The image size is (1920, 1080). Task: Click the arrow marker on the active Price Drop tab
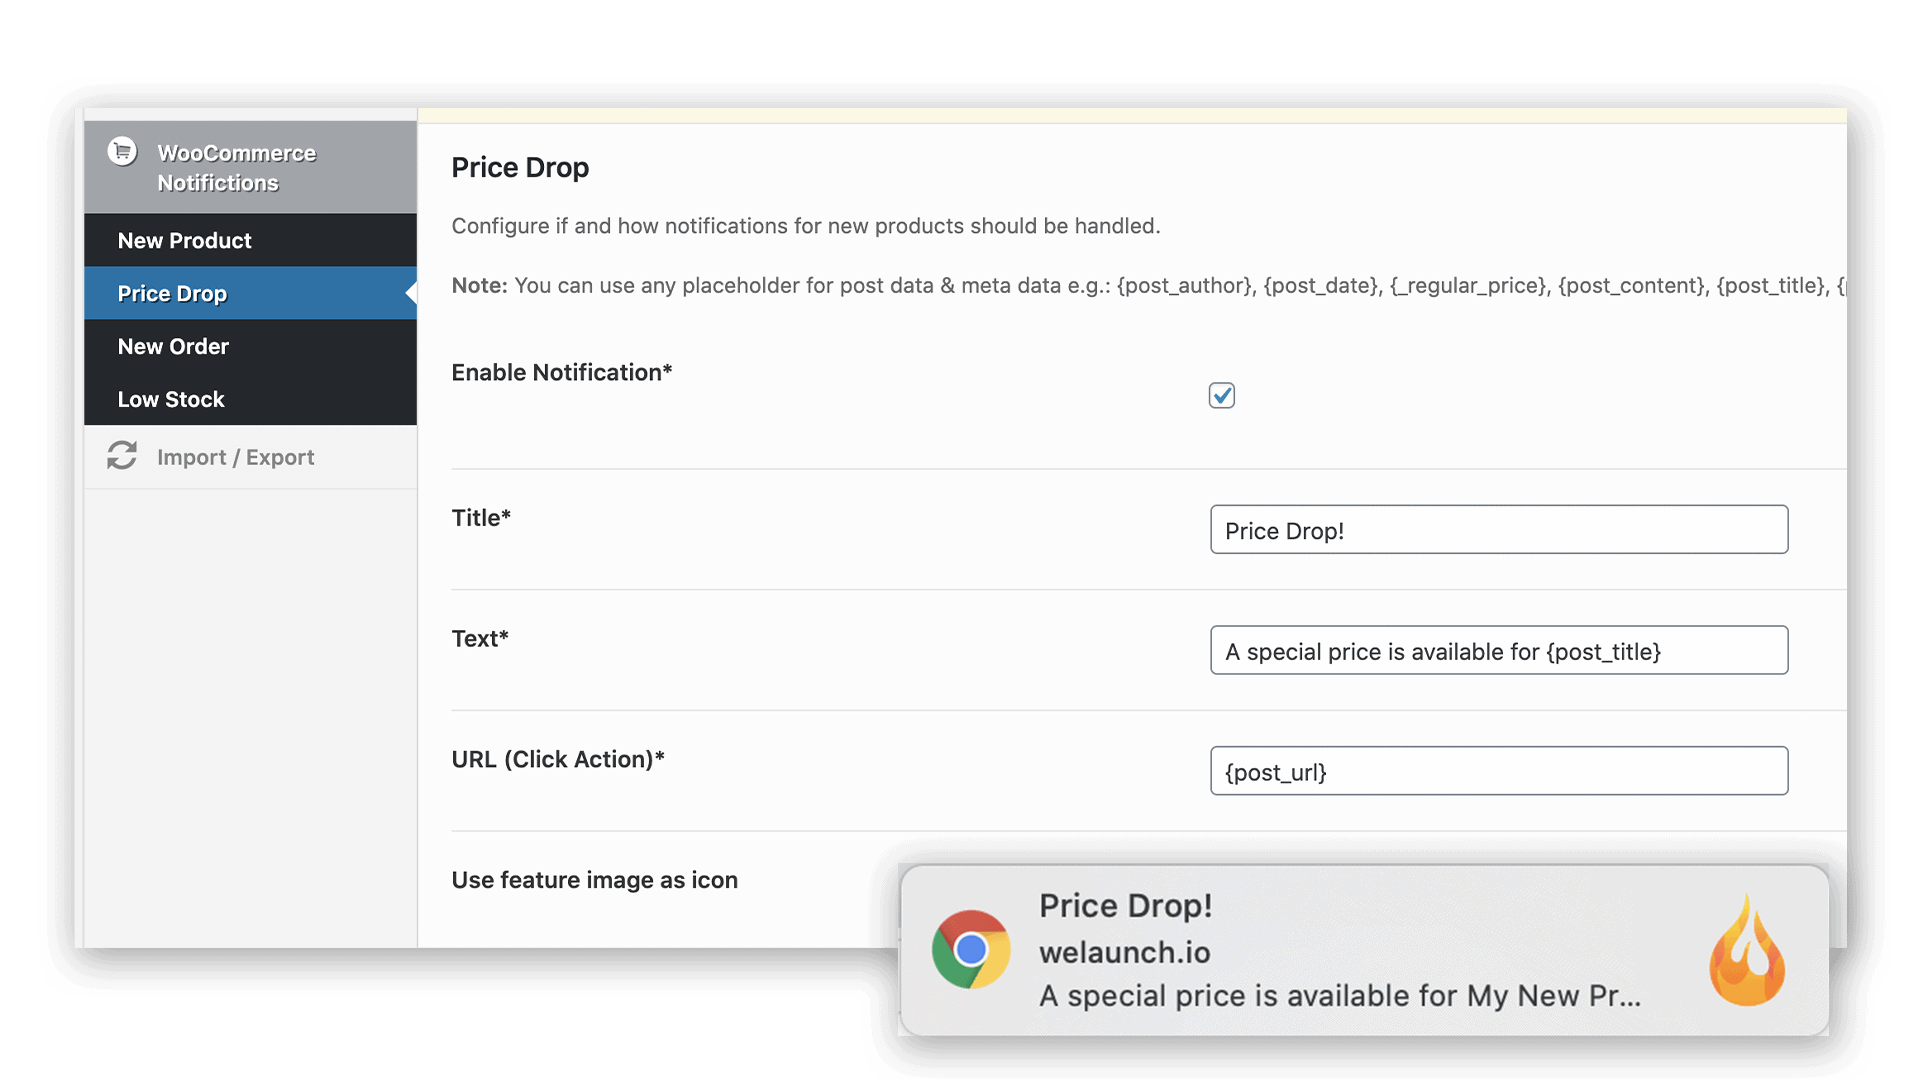[411, 293]
